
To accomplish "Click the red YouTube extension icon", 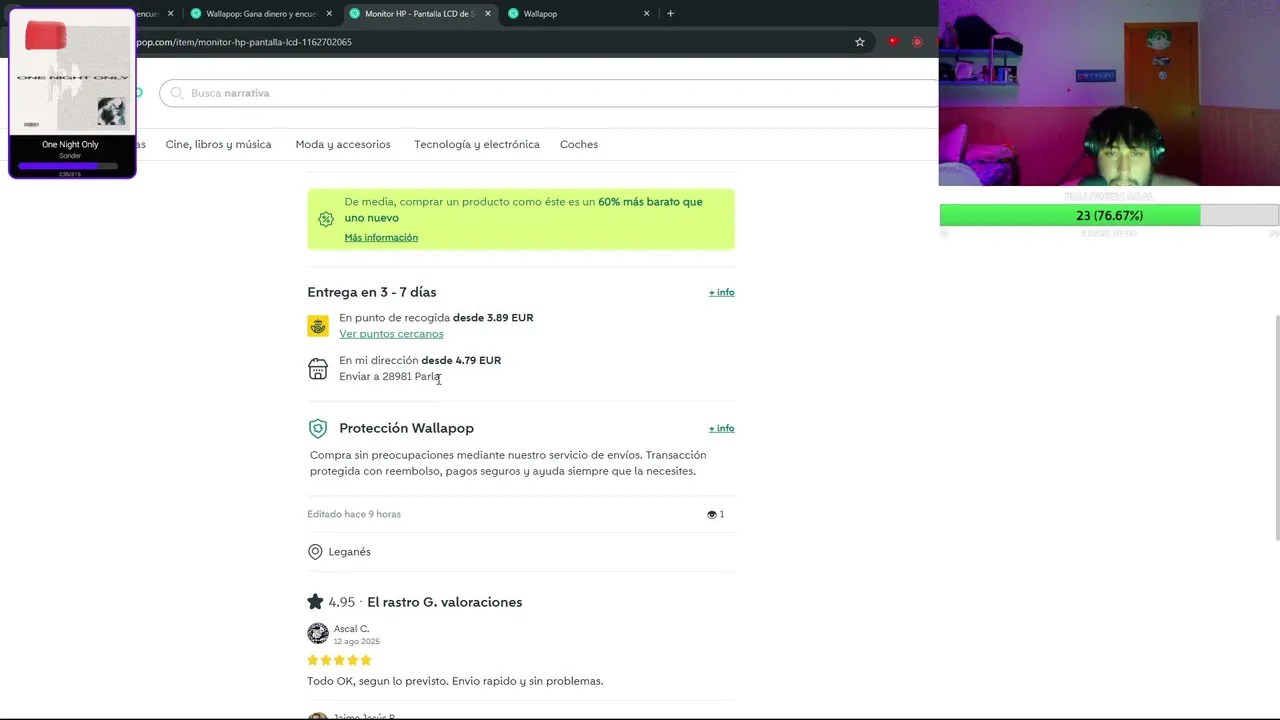I will click(x=893, y=42).
